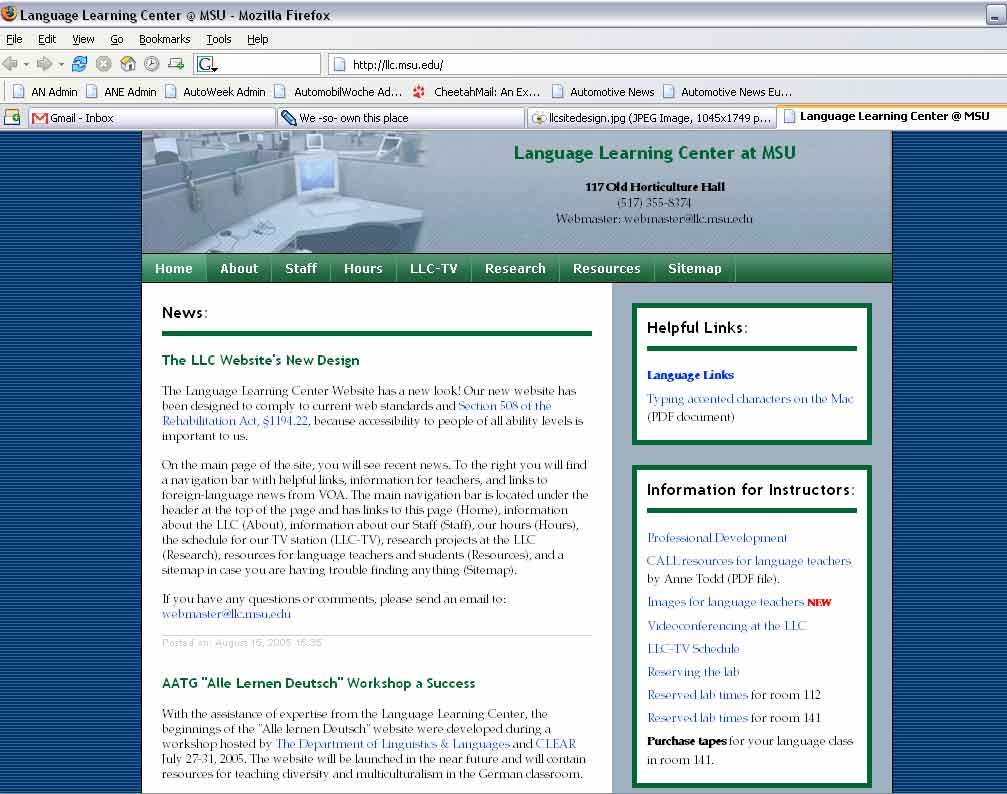Open the Forward history dropdown arrow
Image resolution: width=1007 pixels, height=794 pixels.
tap(61, 65)
